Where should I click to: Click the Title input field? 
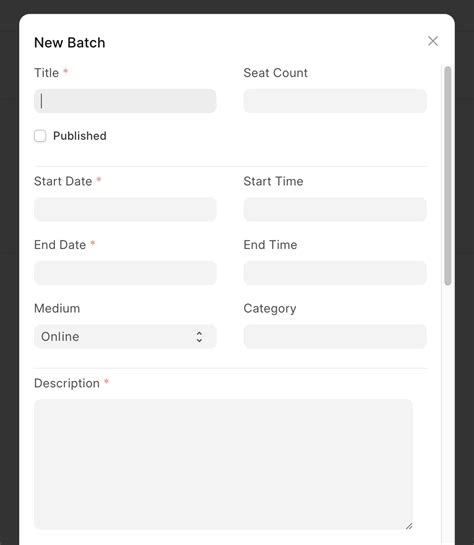coord(125,101)
